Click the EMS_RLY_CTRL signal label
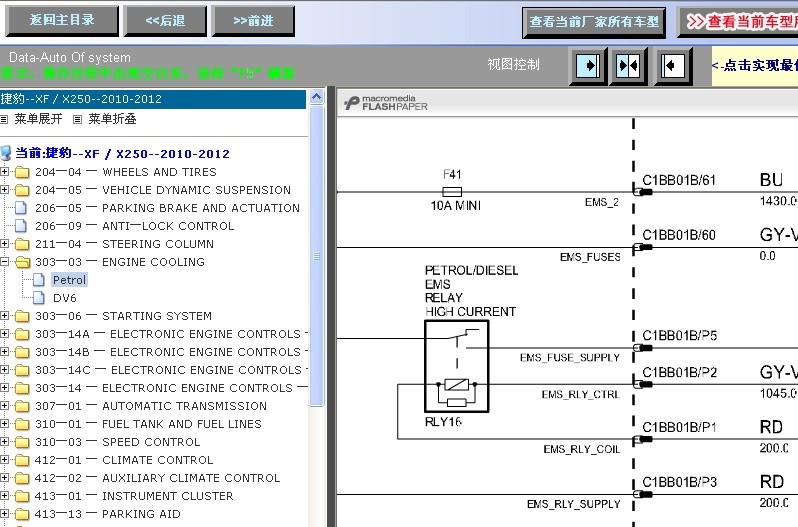The width and height of the screenshot is (798, 527). tap(581, 394)
